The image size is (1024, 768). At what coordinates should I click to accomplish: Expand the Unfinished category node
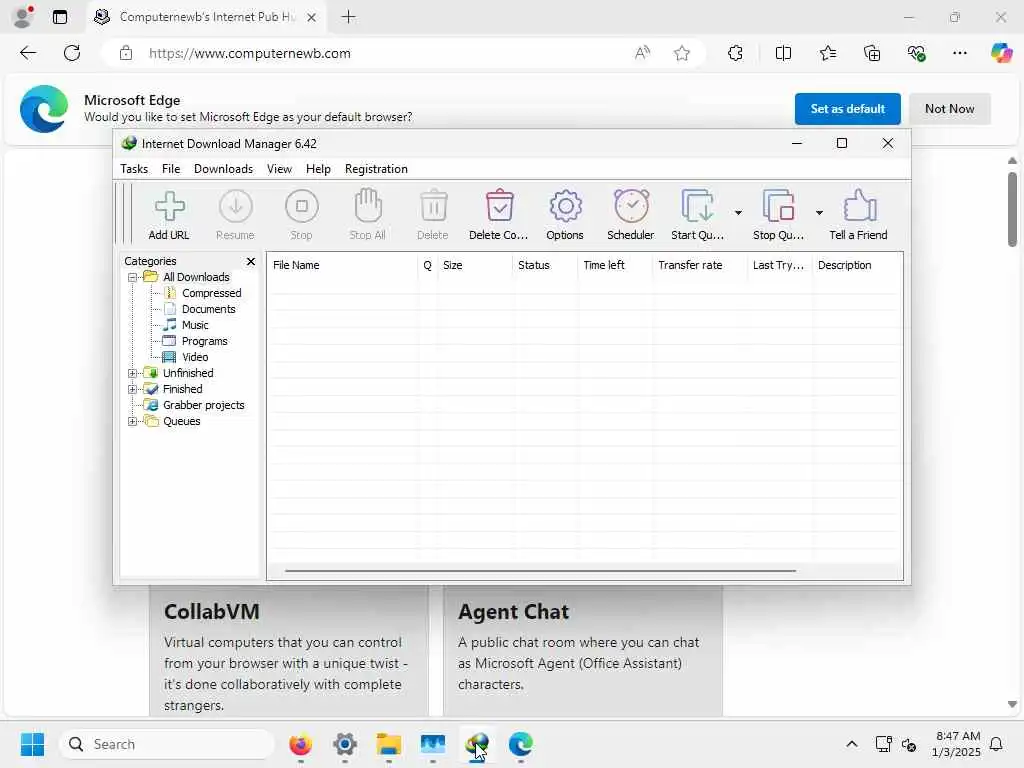pos(133,373)
